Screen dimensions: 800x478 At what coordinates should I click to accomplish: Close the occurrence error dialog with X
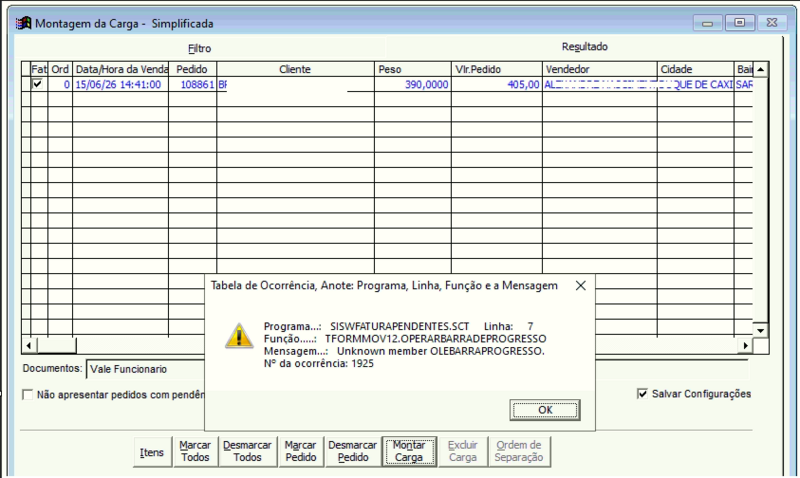point(581,286)
